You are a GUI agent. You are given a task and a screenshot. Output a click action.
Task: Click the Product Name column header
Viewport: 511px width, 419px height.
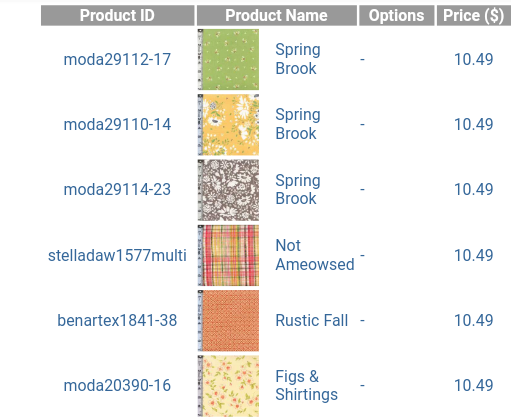[277, 15]
